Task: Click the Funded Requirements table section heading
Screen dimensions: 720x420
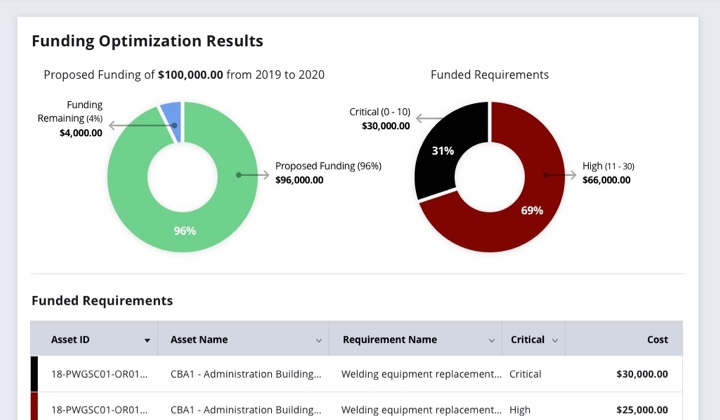Action: 102,301
